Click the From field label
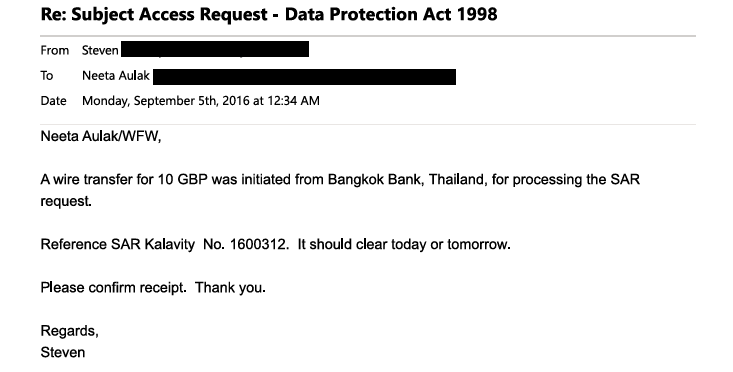 tap(55, 50)
